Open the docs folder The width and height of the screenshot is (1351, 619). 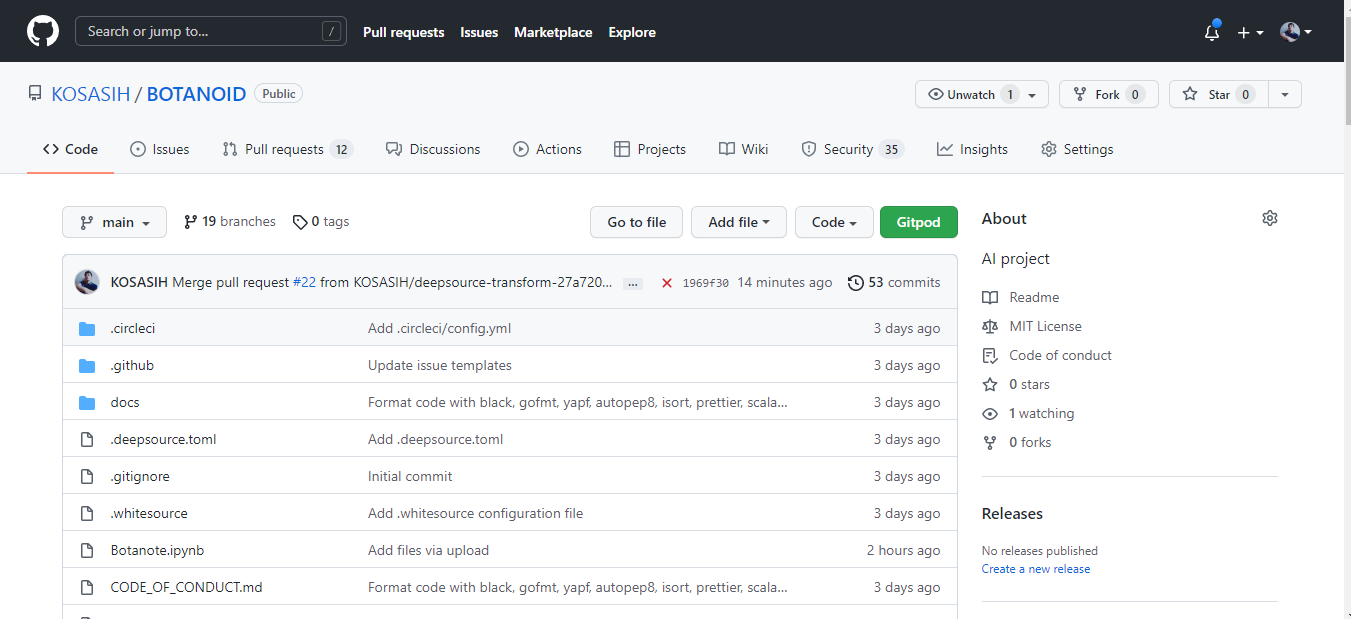click(x=125, y=402)
